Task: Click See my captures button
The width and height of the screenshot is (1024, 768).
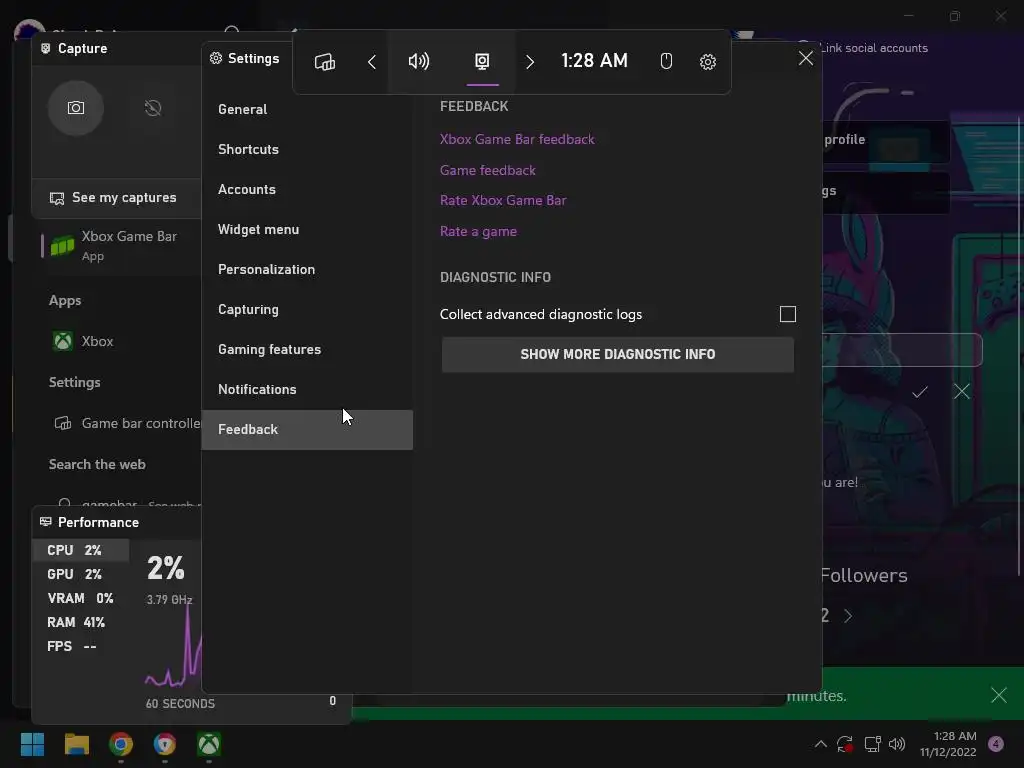Action: pyautogui.click(x=116, y=198)
